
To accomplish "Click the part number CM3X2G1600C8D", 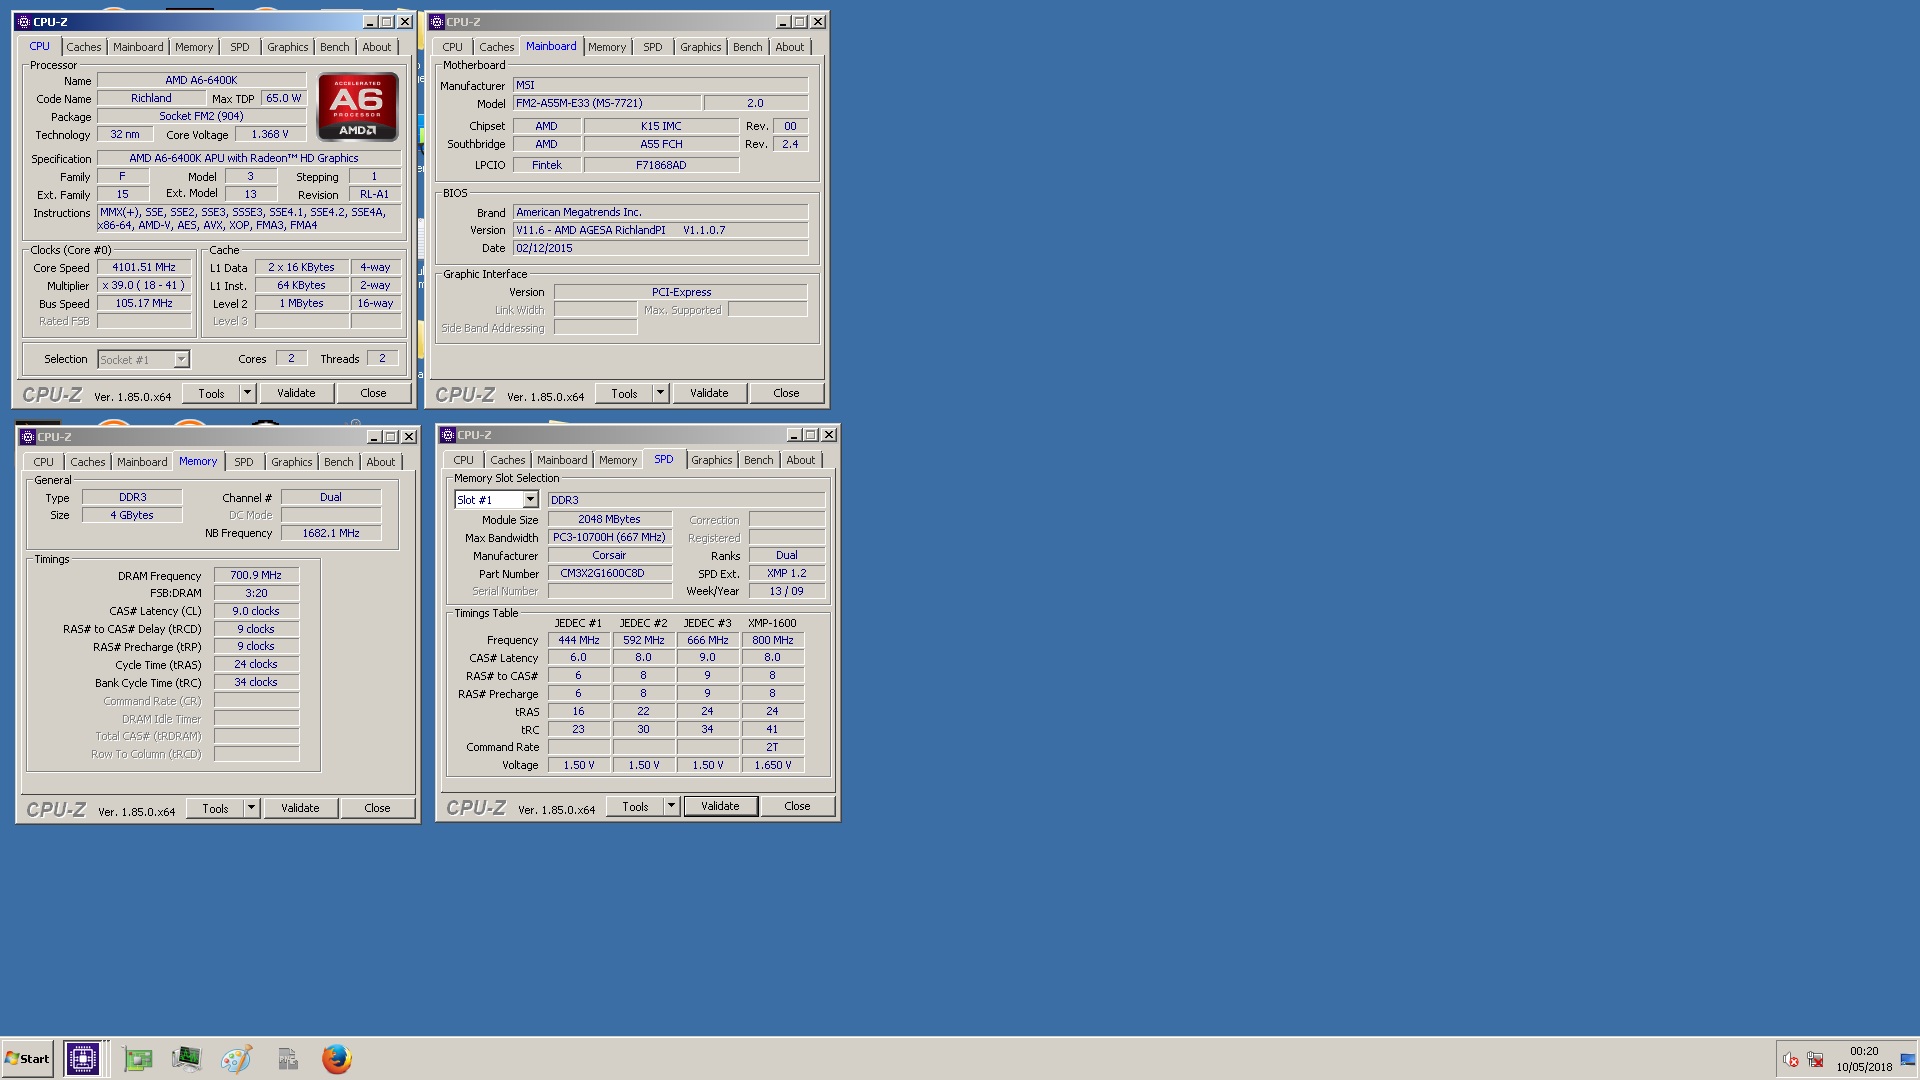I will click(x=610, y=573).
